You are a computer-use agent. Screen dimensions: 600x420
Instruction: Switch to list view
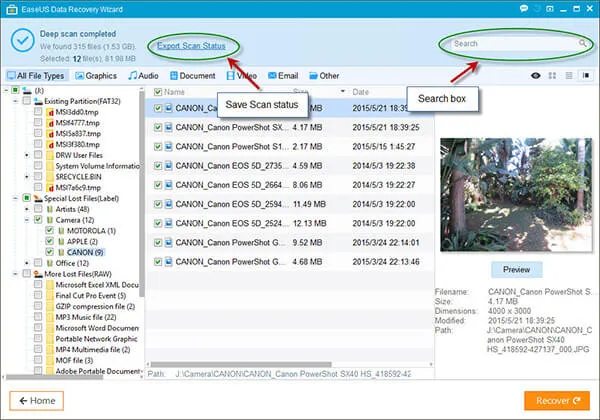(x=569, y=75)
